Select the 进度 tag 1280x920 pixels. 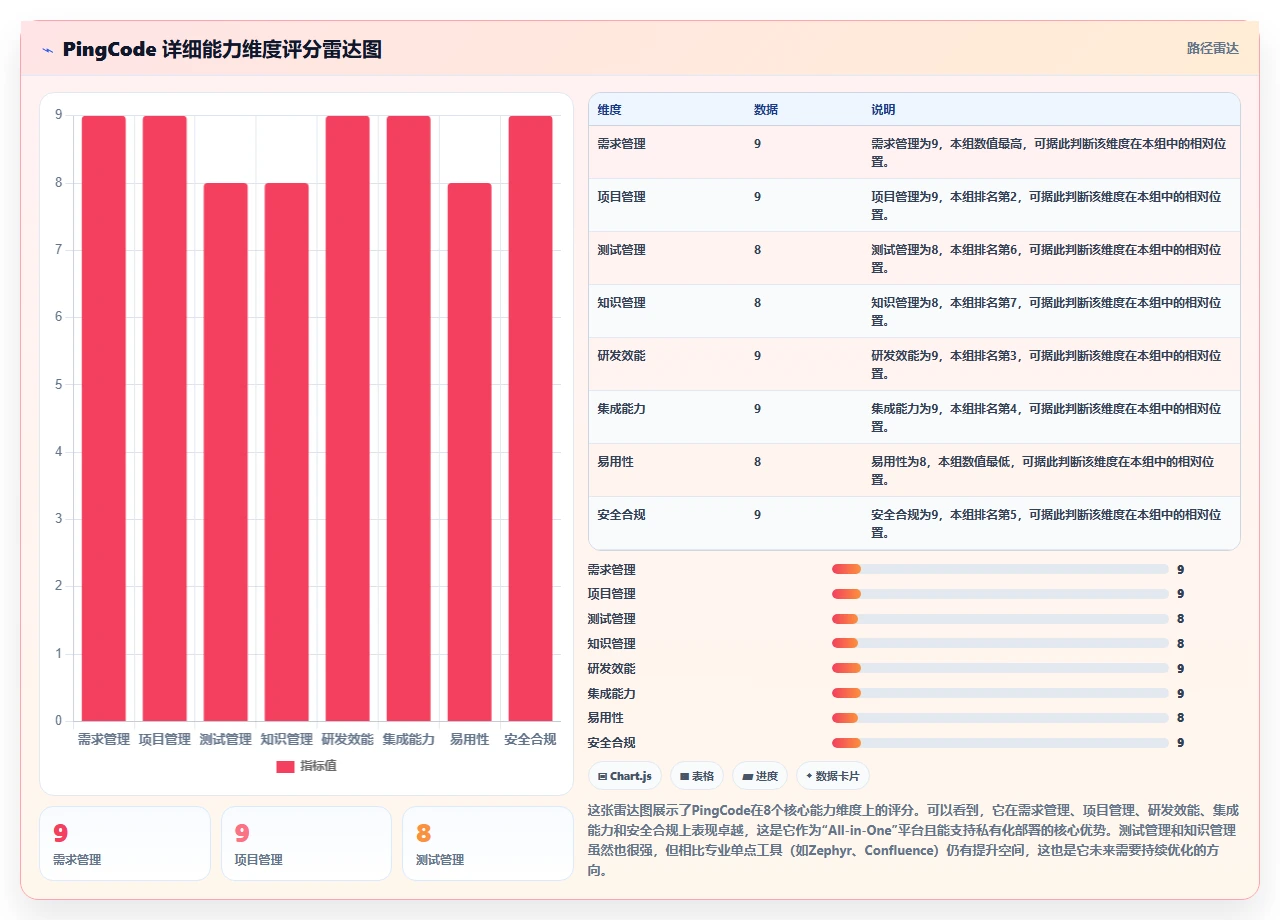click(760, 776)
